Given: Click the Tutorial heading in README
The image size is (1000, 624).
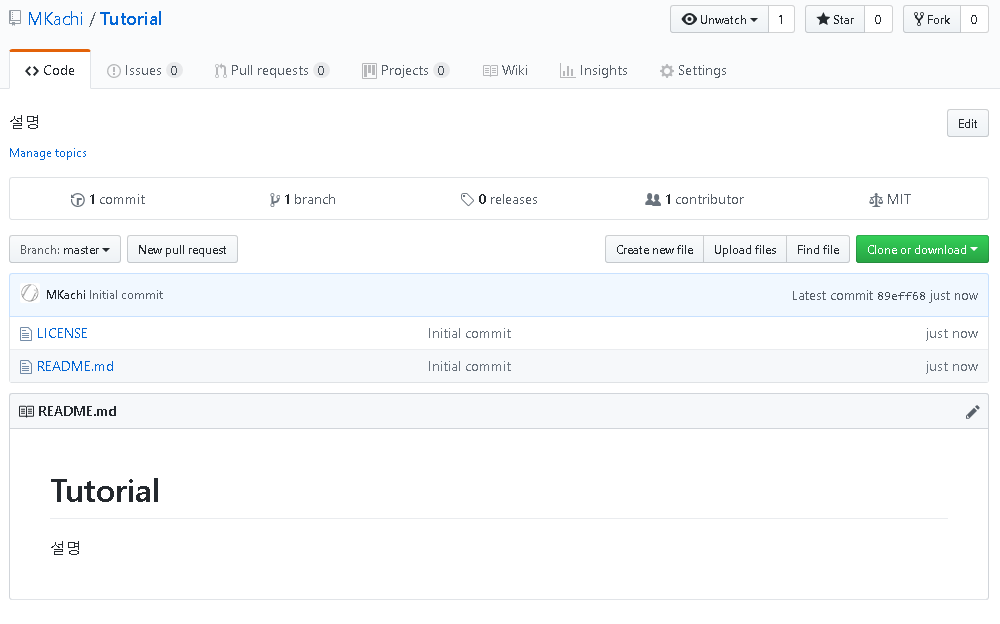Looking at the screenshot, I should point(105,491).
